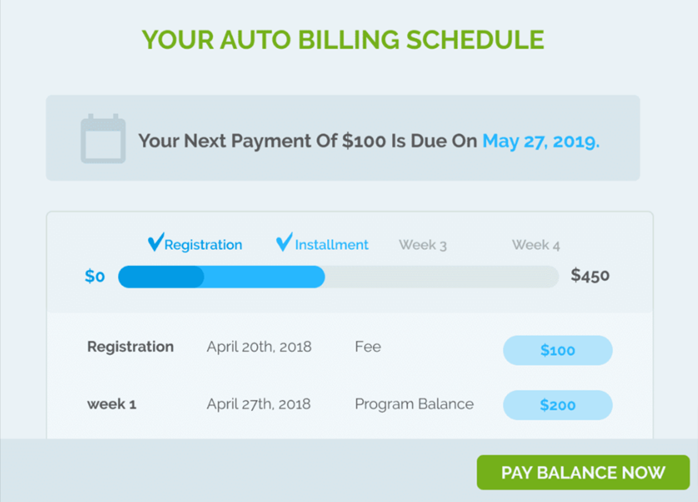This screenshot has height=502, width=698.
Task: Click the week 1 row title
Action: (x=112, y=404)
